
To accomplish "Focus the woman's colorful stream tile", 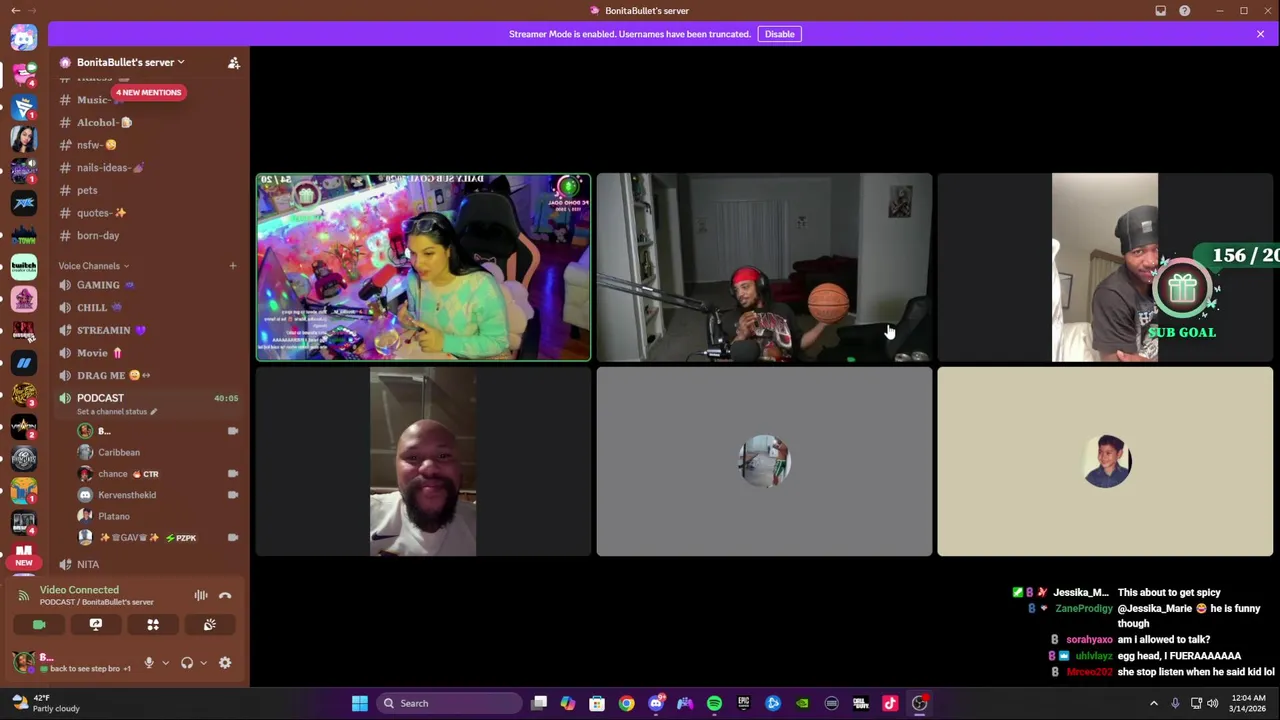I will click(423, 267).
